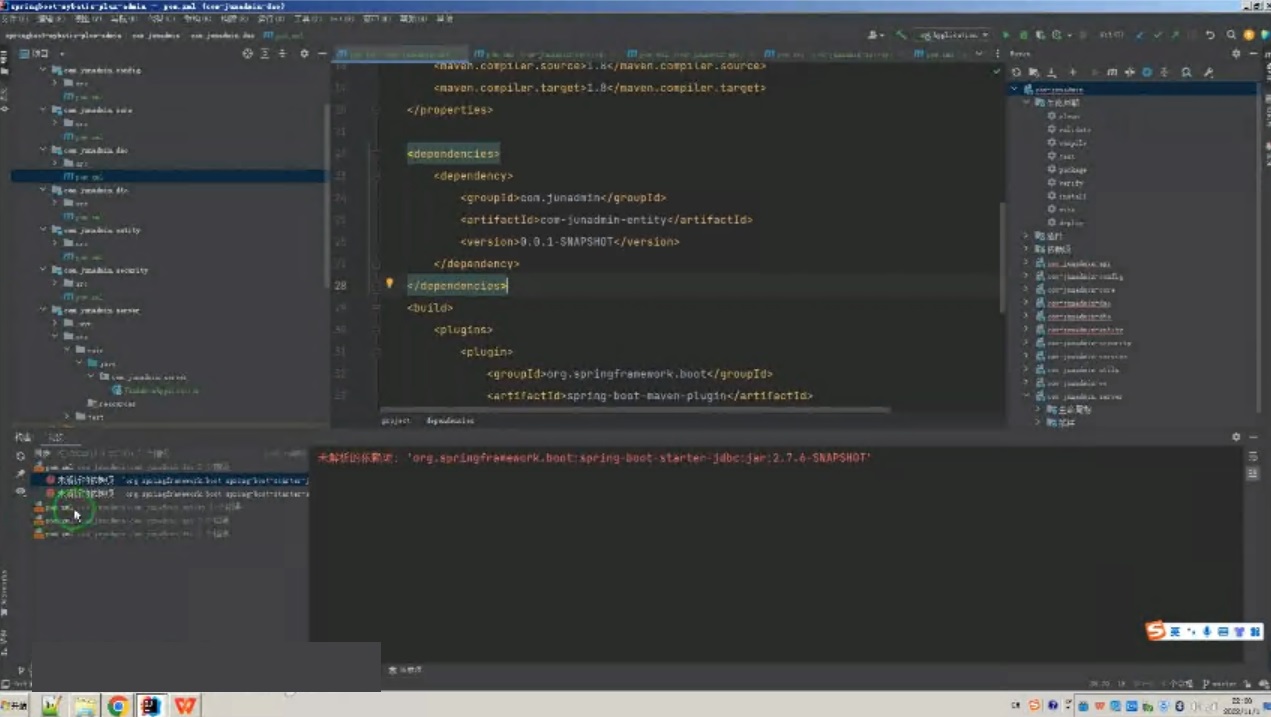Click 'dependencies' breadcrumb below editor

tap(450, 421)
